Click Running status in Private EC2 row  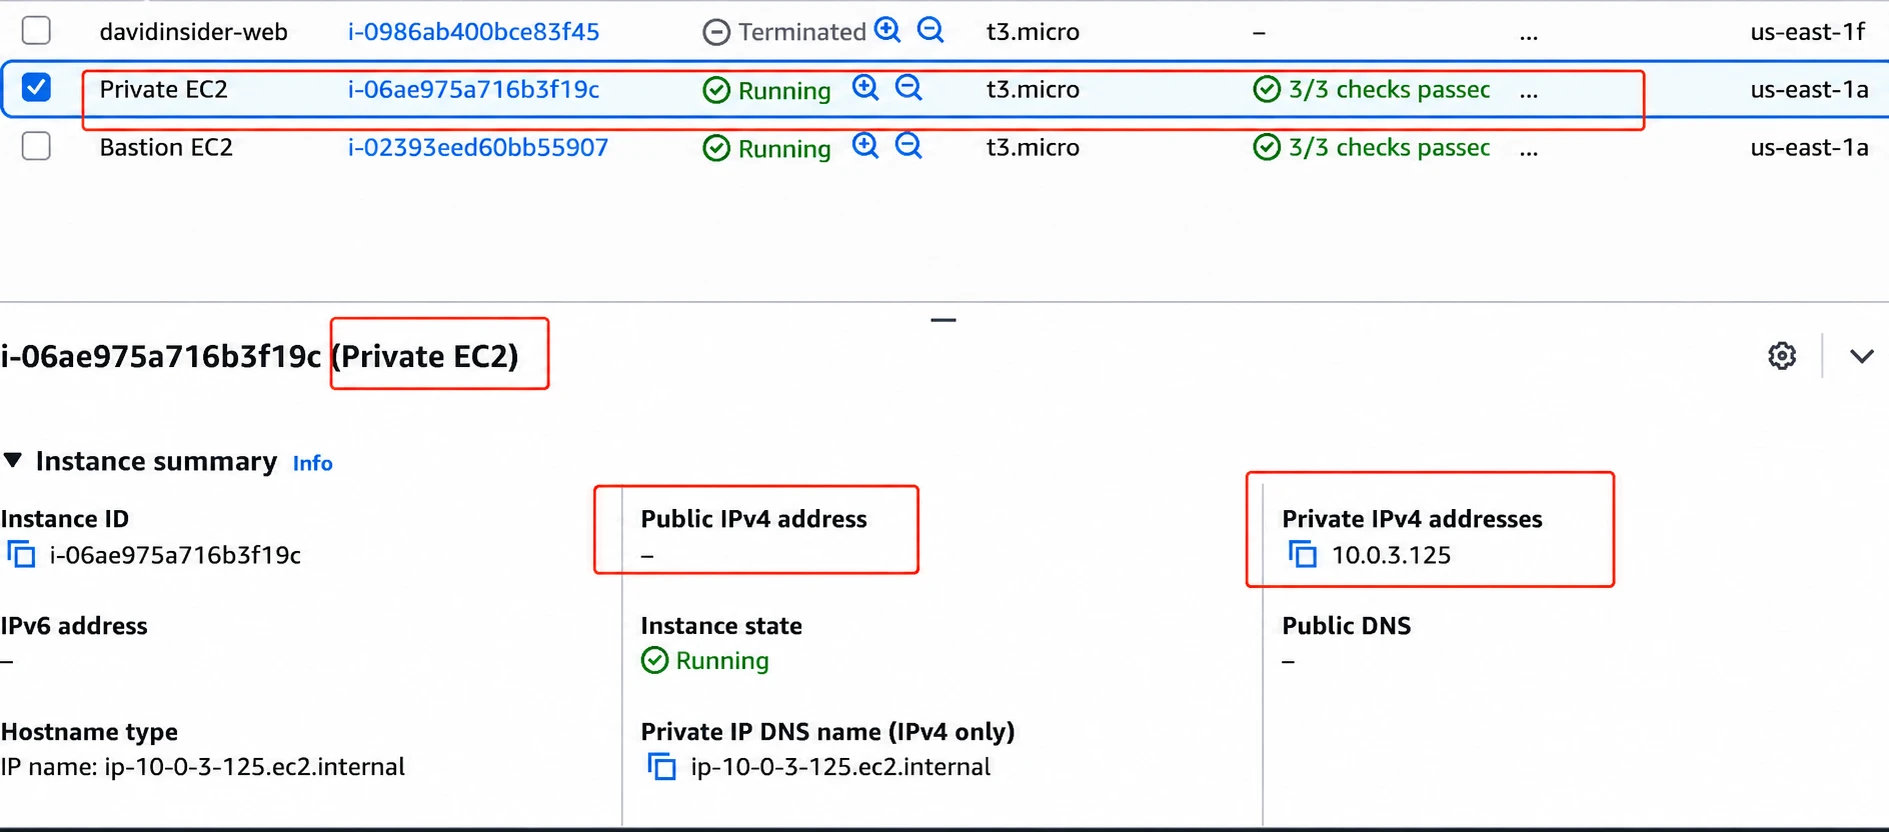tap(767, 90)
